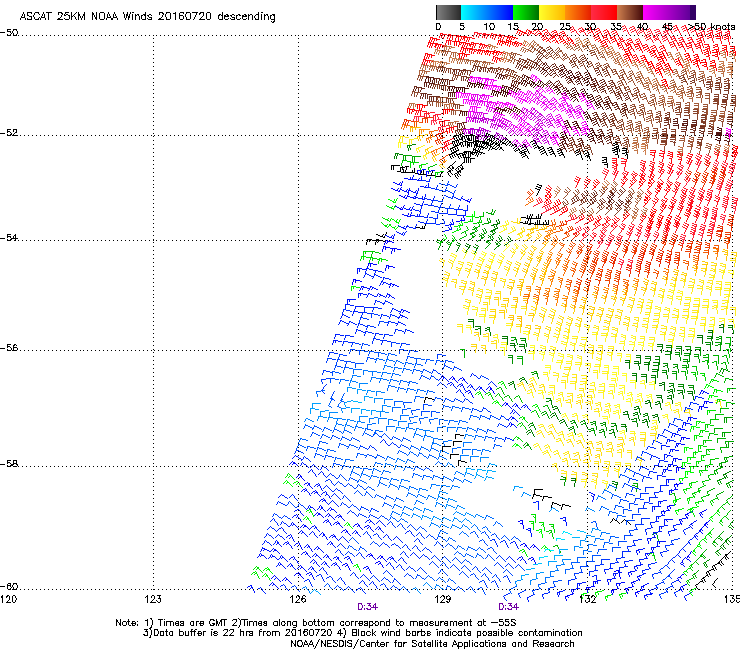The height and width of the screenshot is (650, 740).
Task: Click the longitude axis label '126'
Action: point(298,599)
